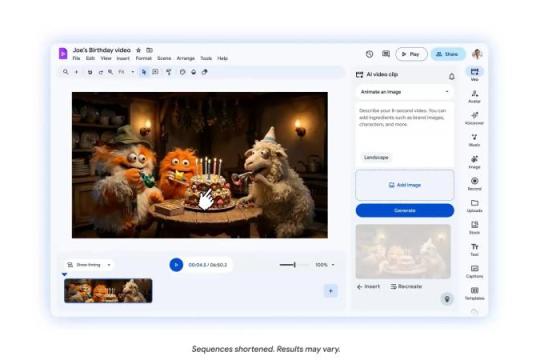Play the timeline with blue play button

tap(176, 265)
